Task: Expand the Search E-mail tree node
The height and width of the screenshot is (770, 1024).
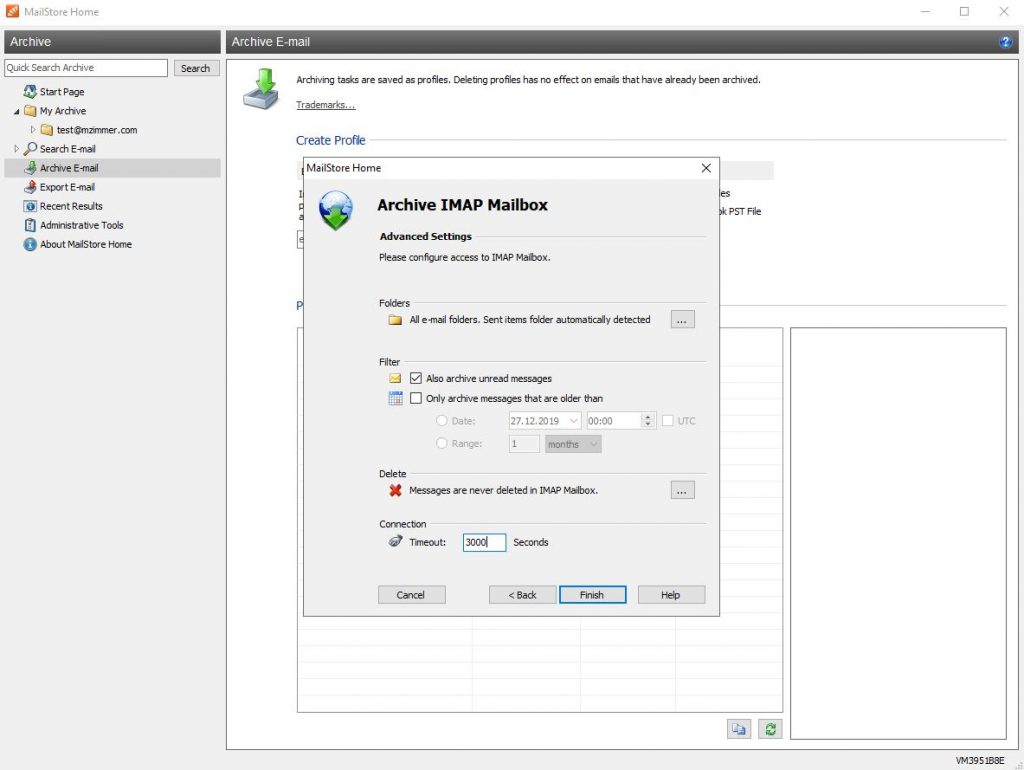Action: [16, 149]
